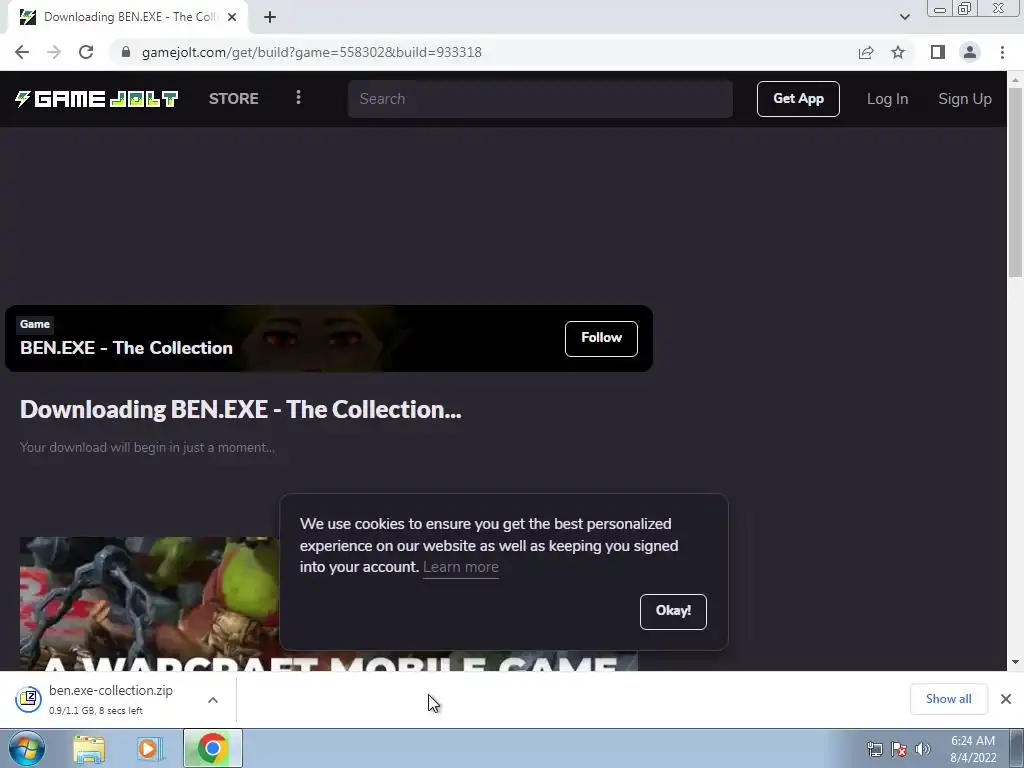Open the Chrome profile avatar
This screenshot has height=768, width=1024.
[970, 52]
